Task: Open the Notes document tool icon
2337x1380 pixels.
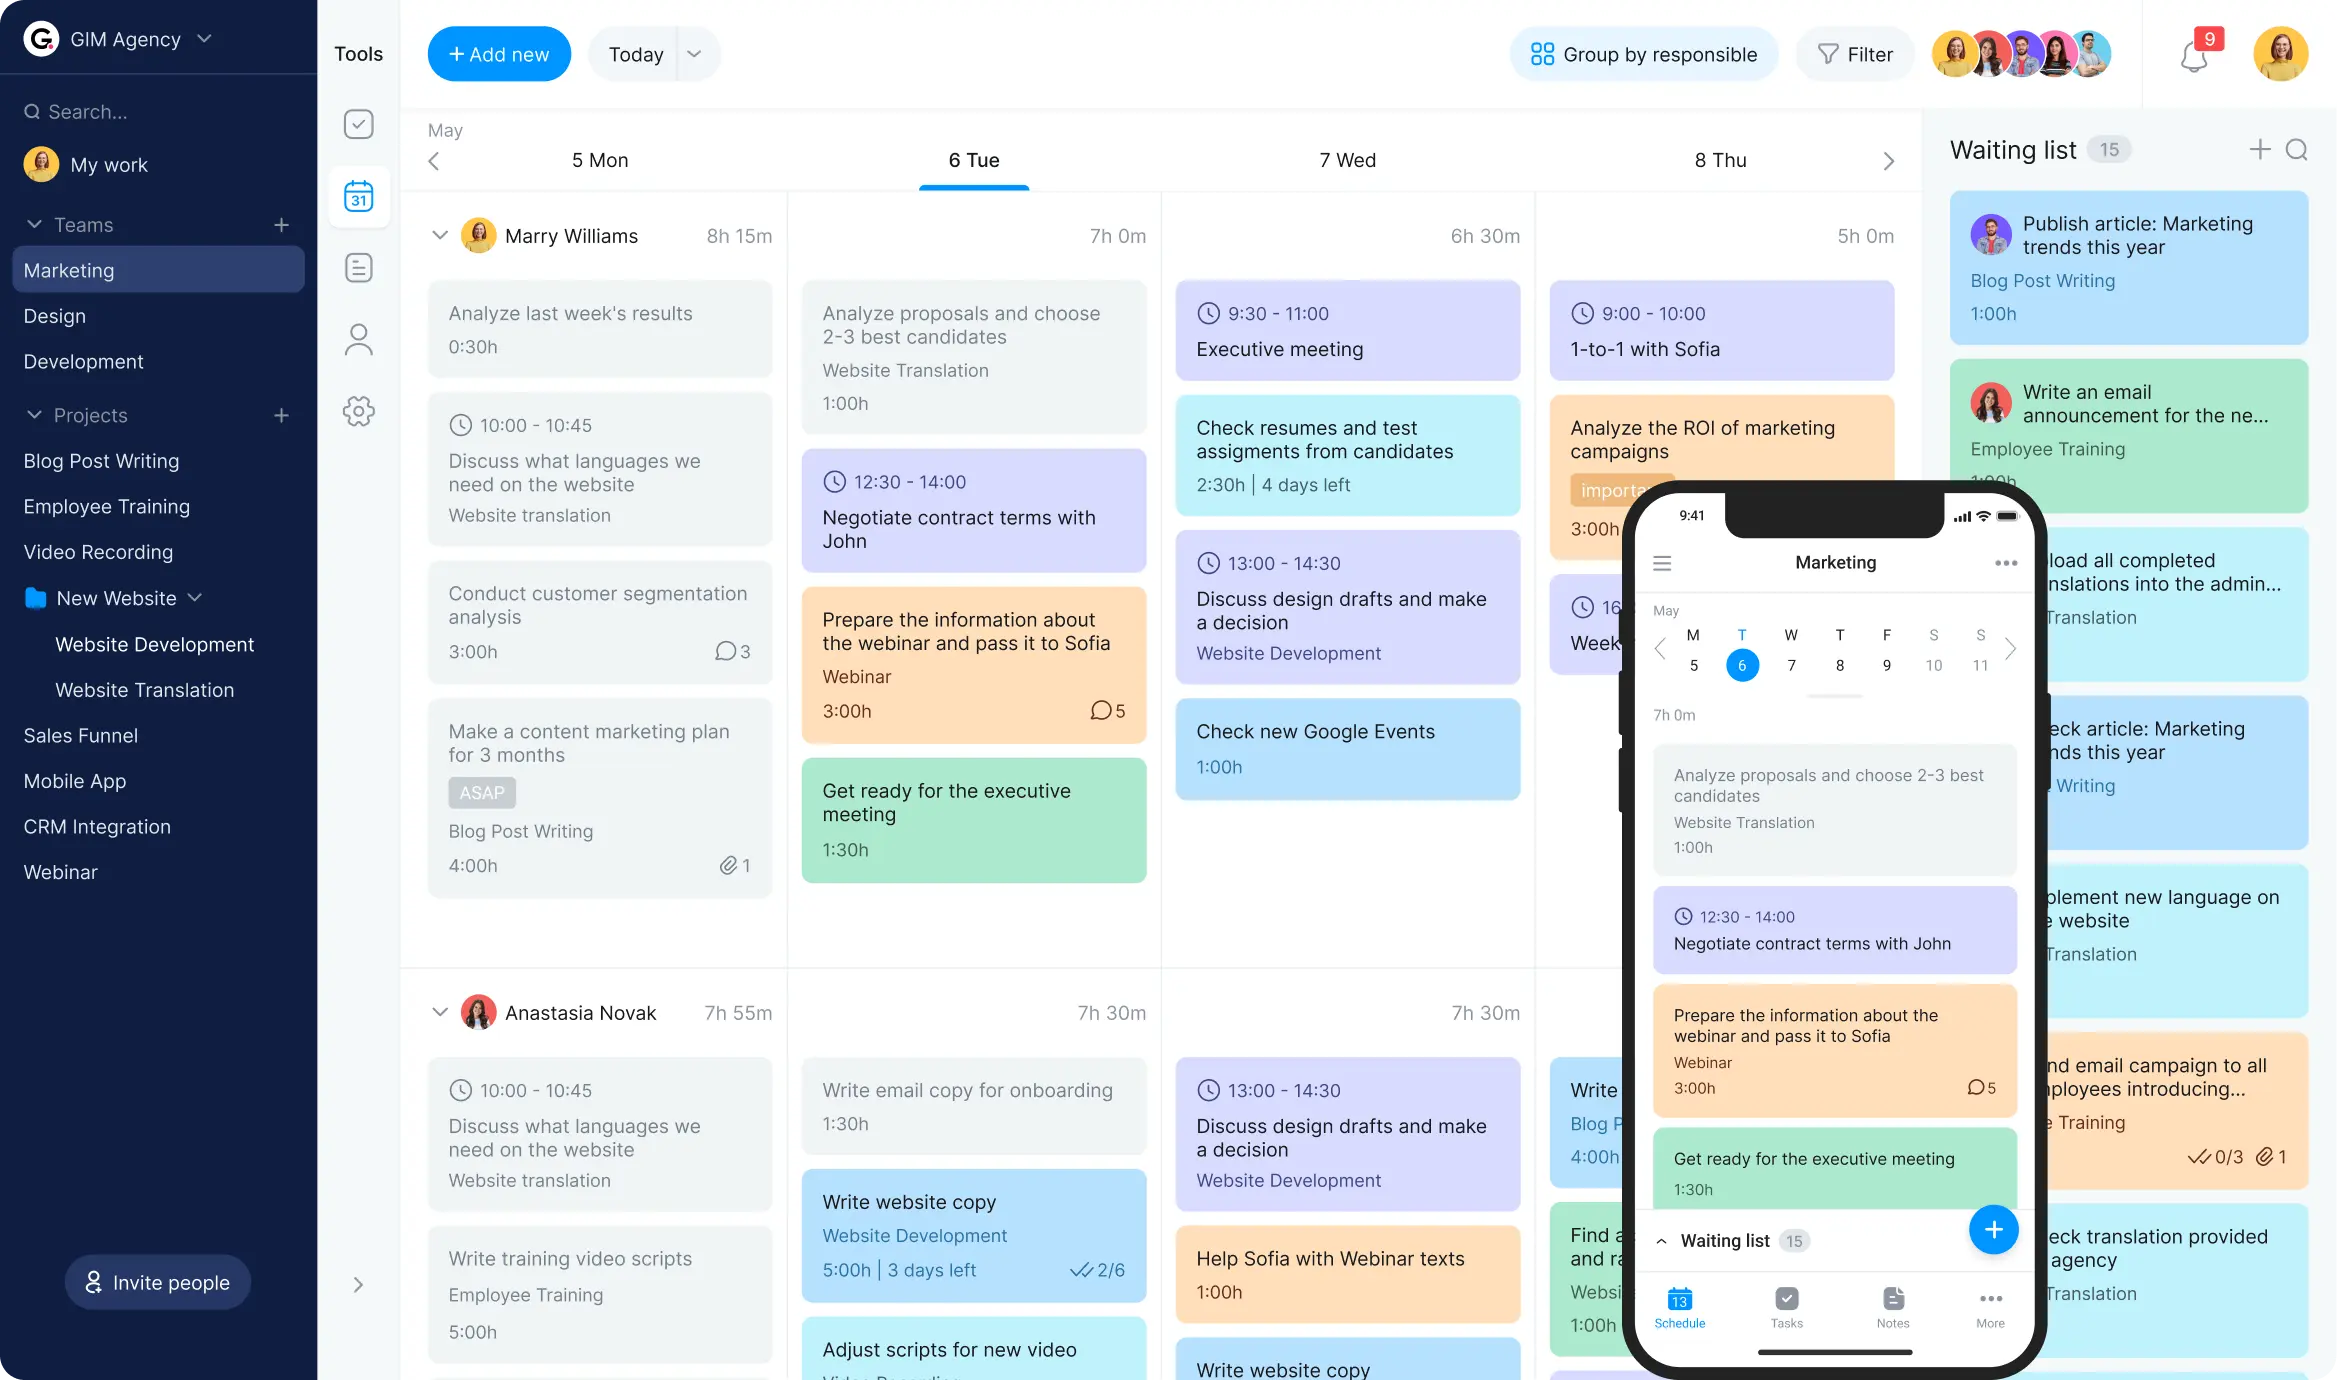Action: (x=358, y=268)
